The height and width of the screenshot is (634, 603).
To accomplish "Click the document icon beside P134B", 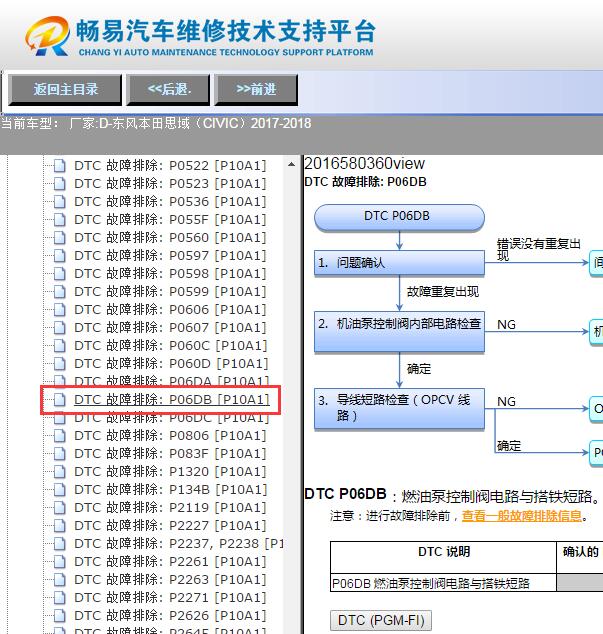I will tap(59, 490).
